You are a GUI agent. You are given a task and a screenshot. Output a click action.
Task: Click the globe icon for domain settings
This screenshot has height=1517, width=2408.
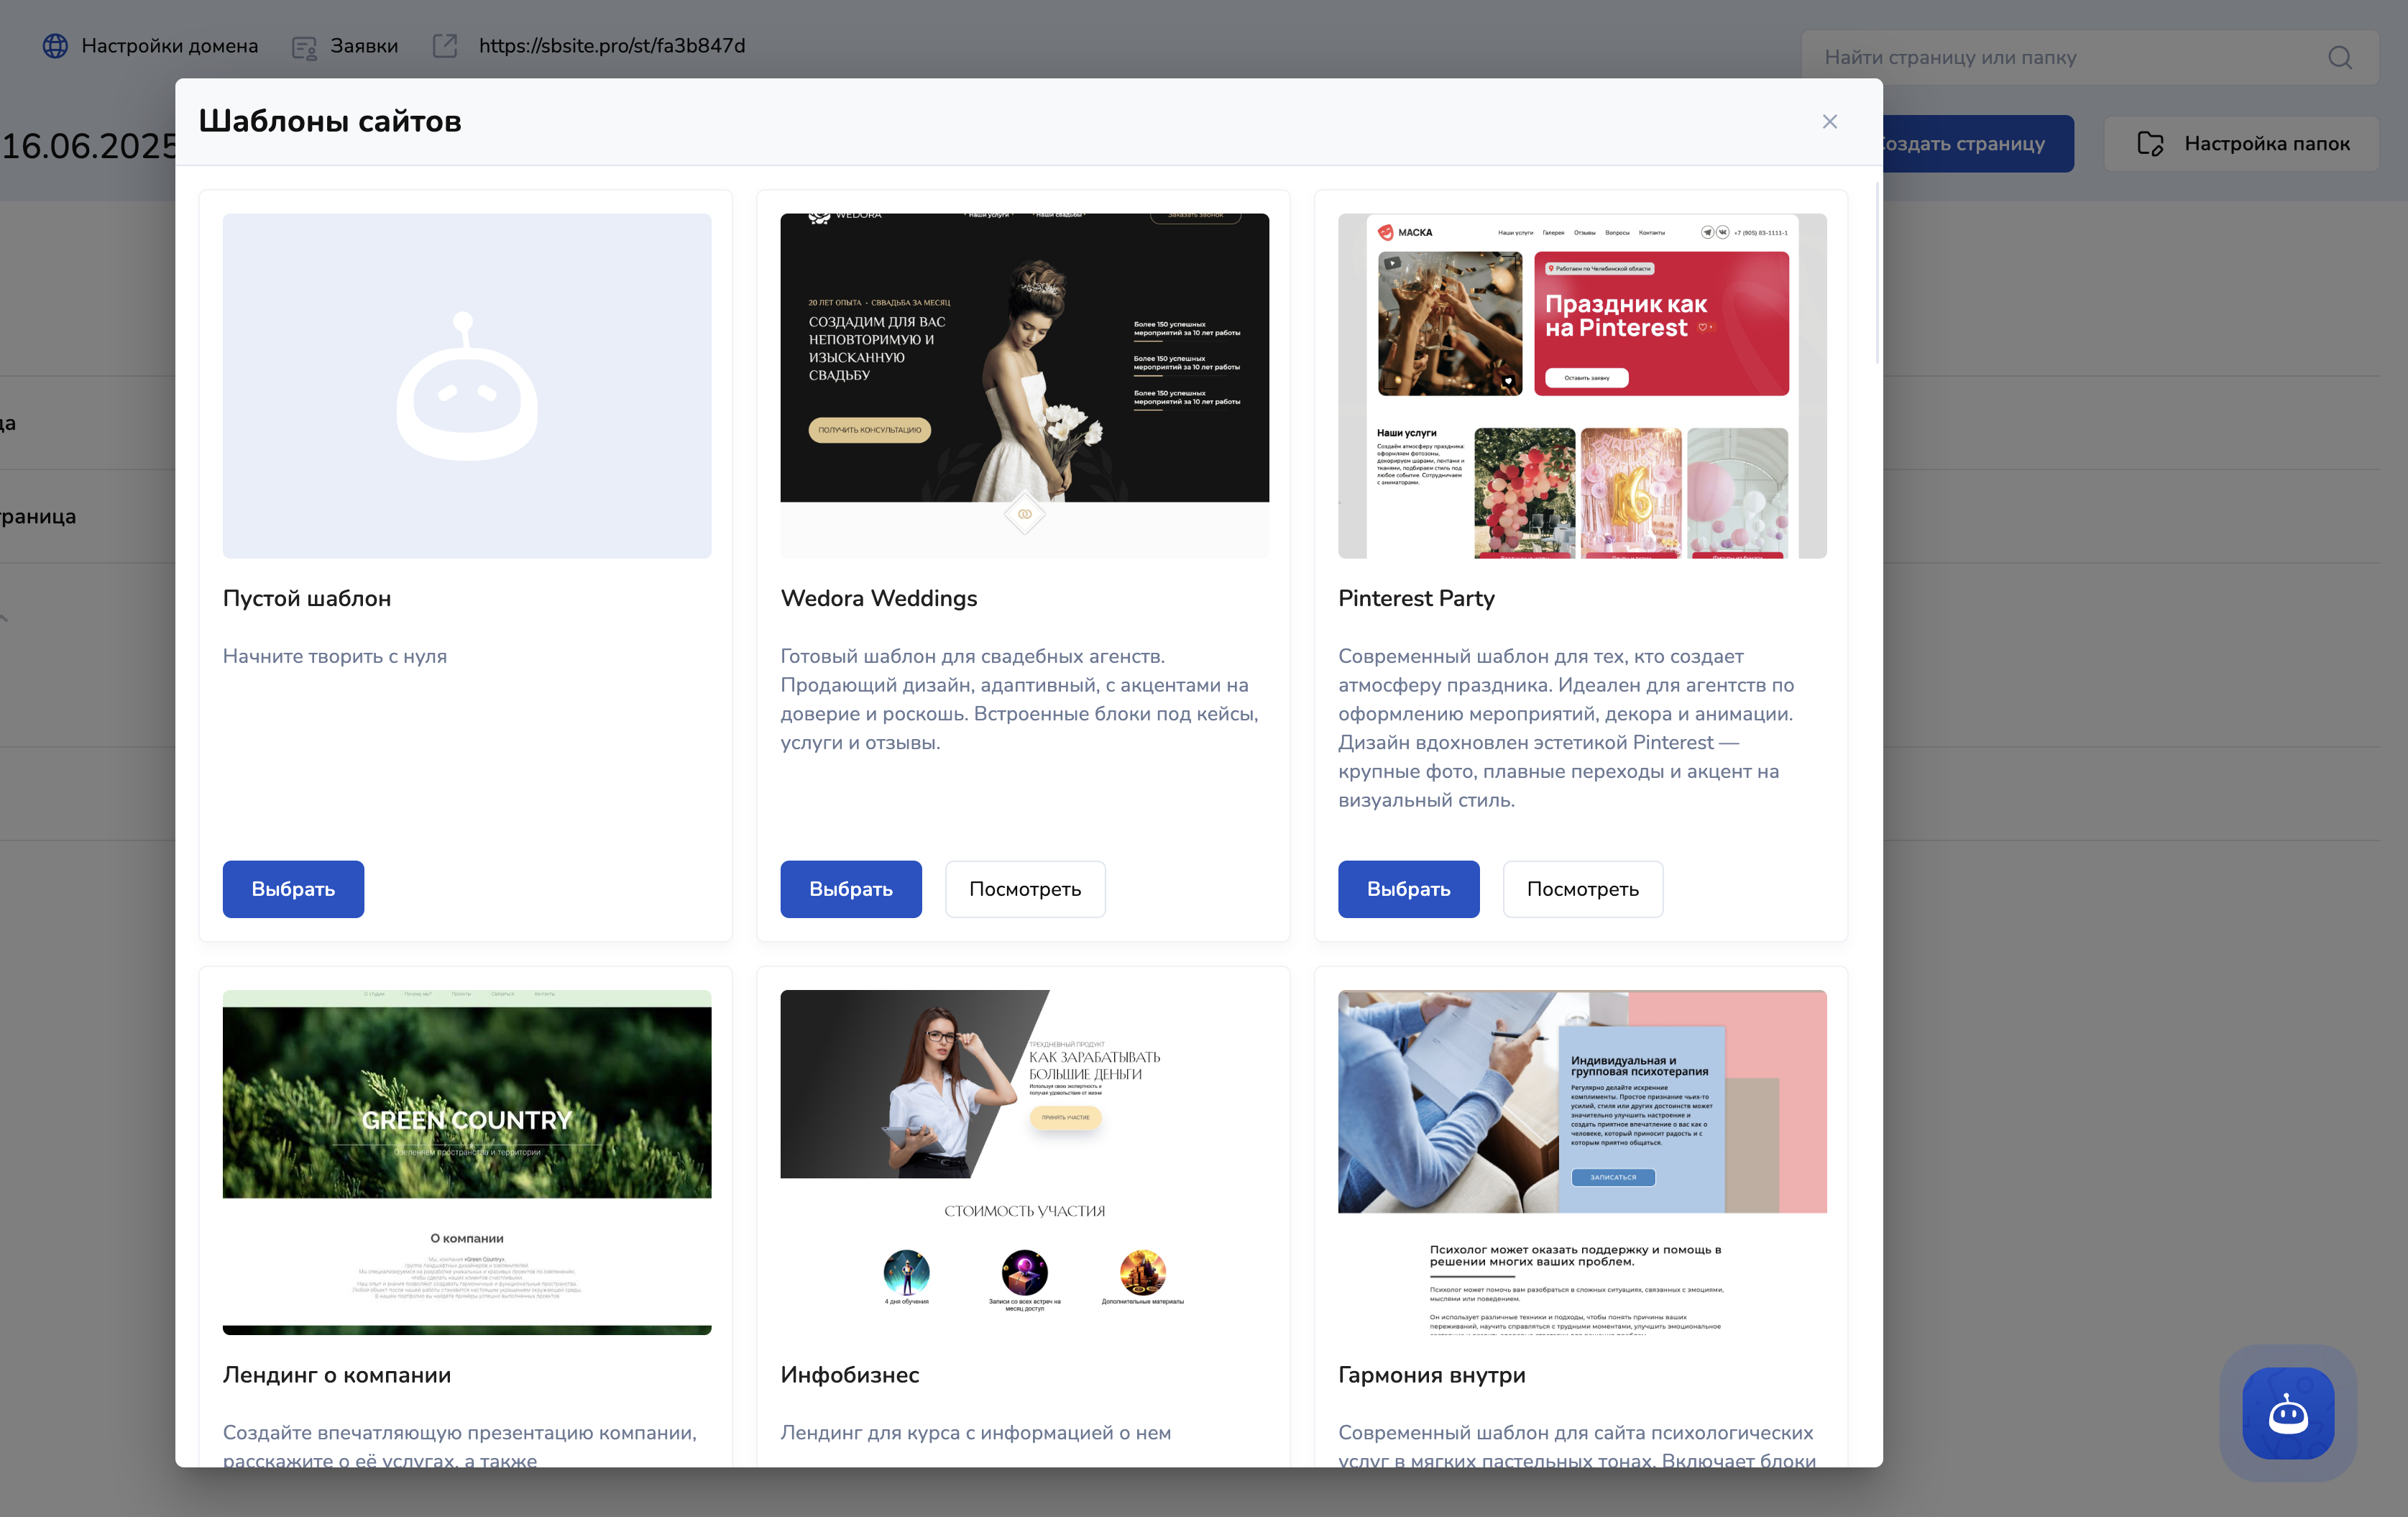(x=55, y=46)
